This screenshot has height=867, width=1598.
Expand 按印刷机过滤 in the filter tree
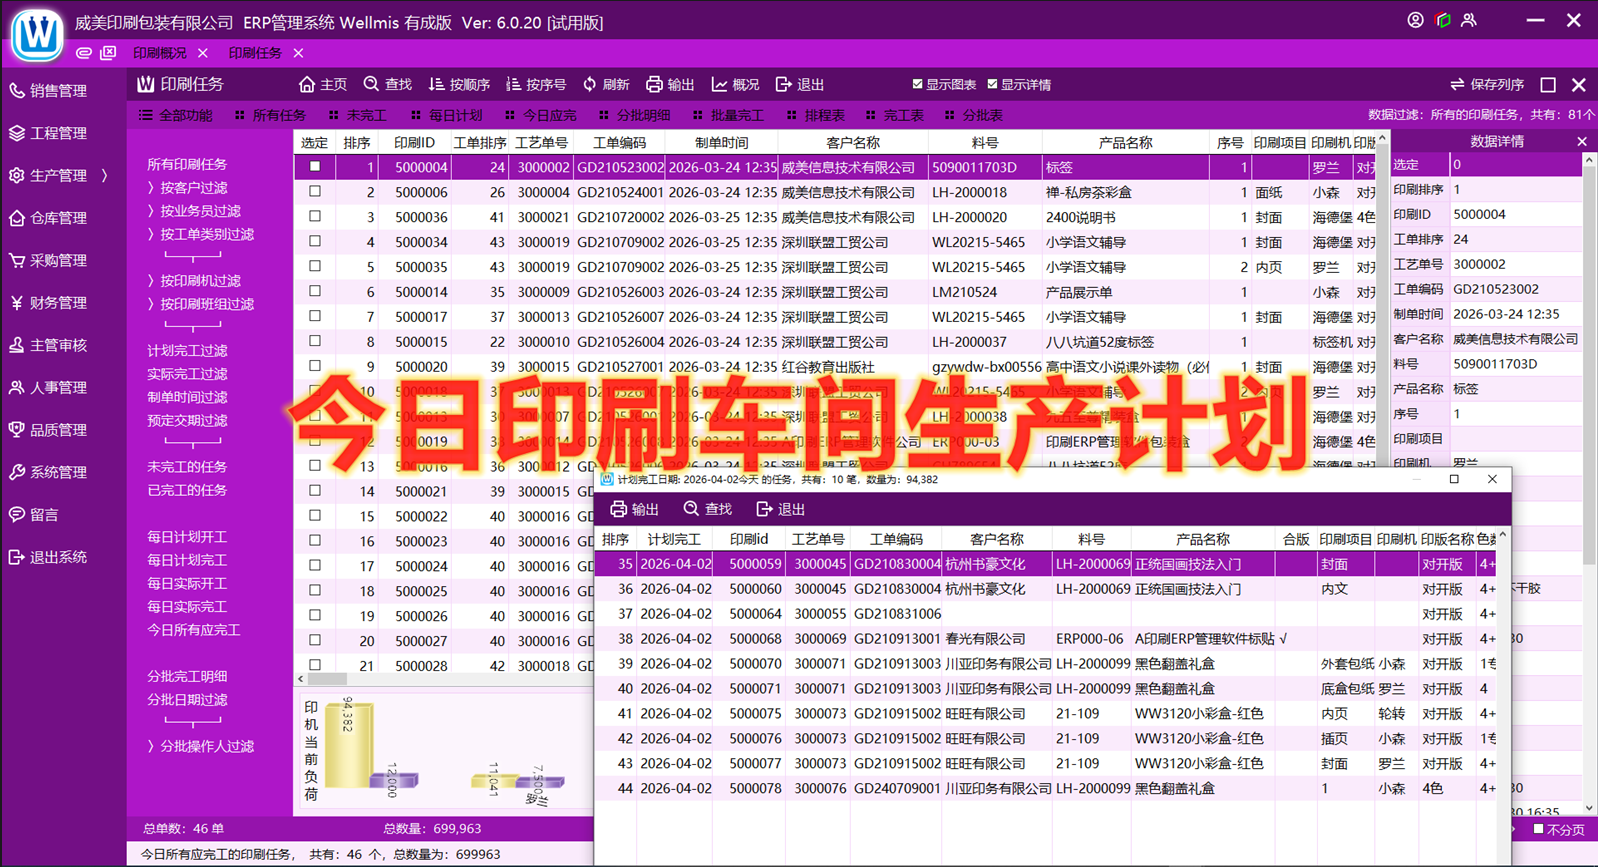152,281
